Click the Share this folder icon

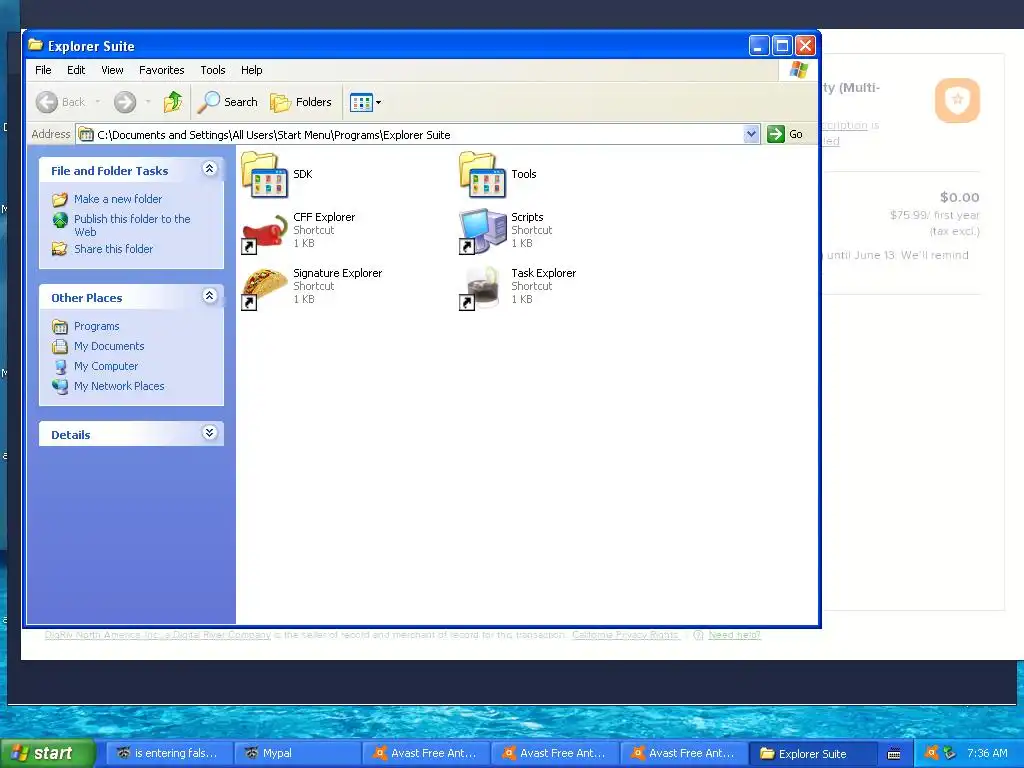[x=59, y=249]
